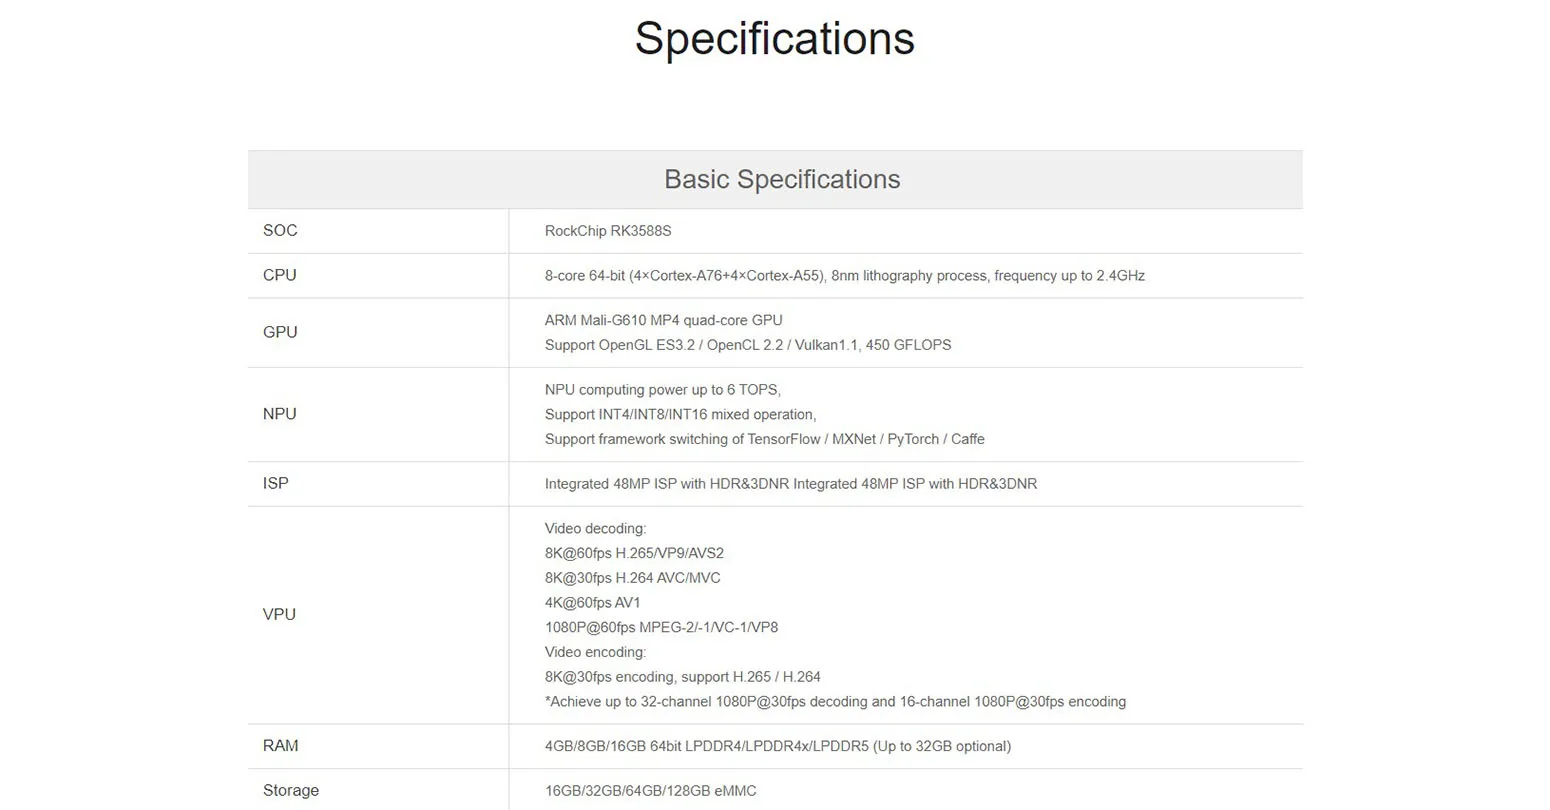The image size is (1550, 810).
Task: Click the Specifications page heading
Action: (x=774, y=39)
